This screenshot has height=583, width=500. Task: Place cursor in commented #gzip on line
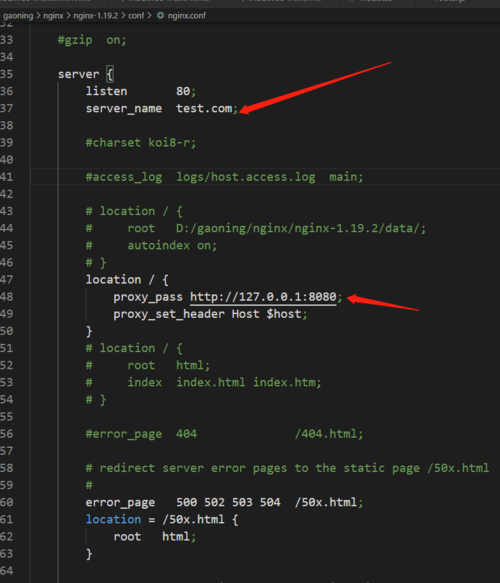pyautogui.click(x=92, y=40)
